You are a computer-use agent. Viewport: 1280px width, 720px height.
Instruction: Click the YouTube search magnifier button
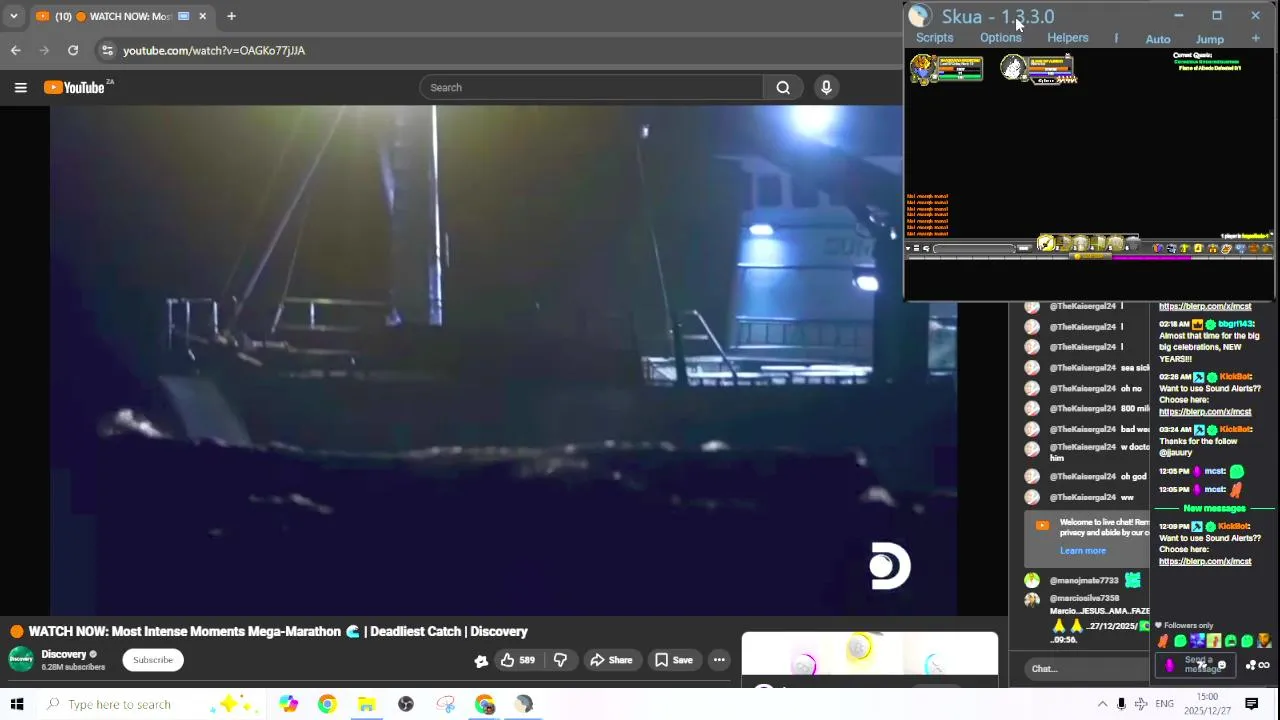pos(783,87)
